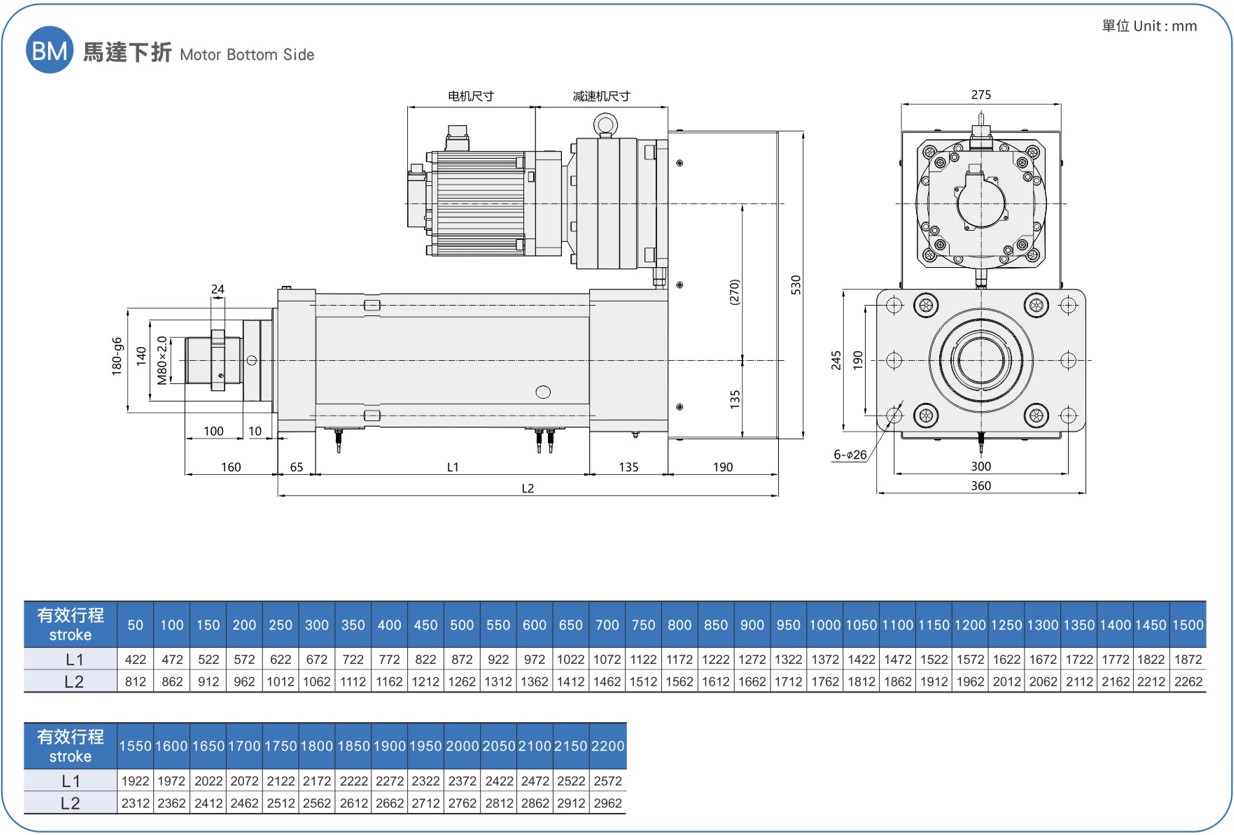Image resolution: width=1234 pixels, height=835 pixels.
Task: Click L2 value 2962 in second table
Action: pos(608,803)
